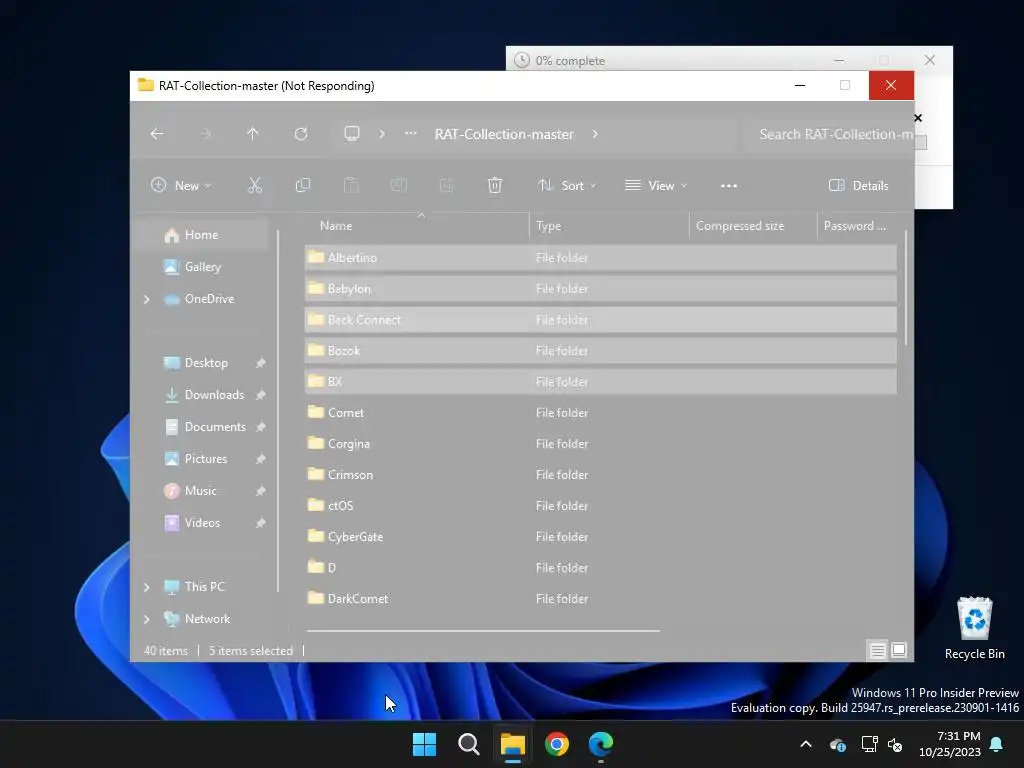Click the file list vertical scrollbar
1024x768 pixels.
(905, 287)
